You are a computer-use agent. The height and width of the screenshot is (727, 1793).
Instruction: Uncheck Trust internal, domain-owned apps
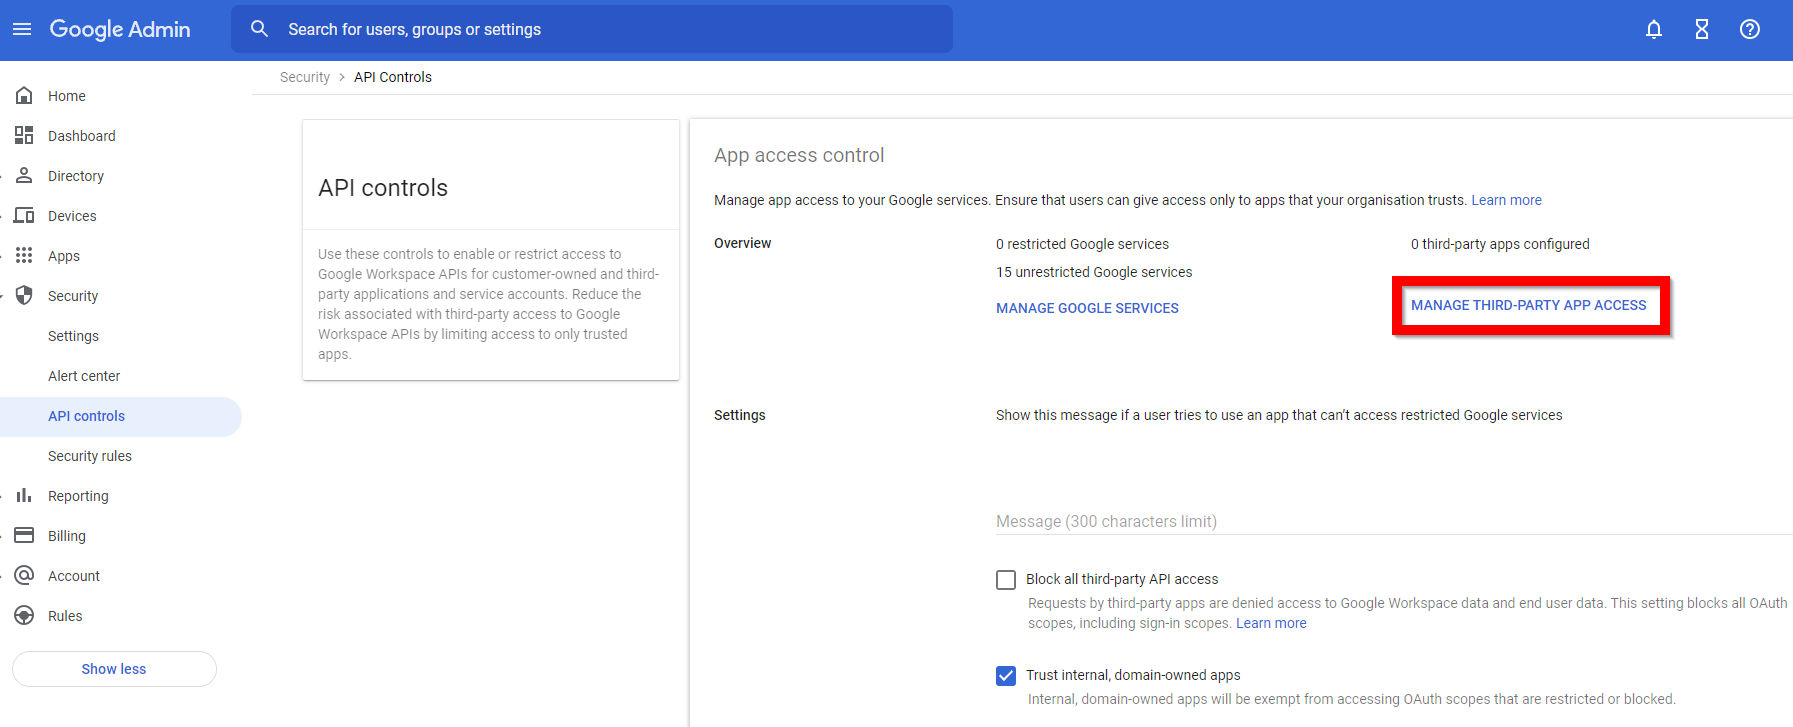click(1006, 676)
